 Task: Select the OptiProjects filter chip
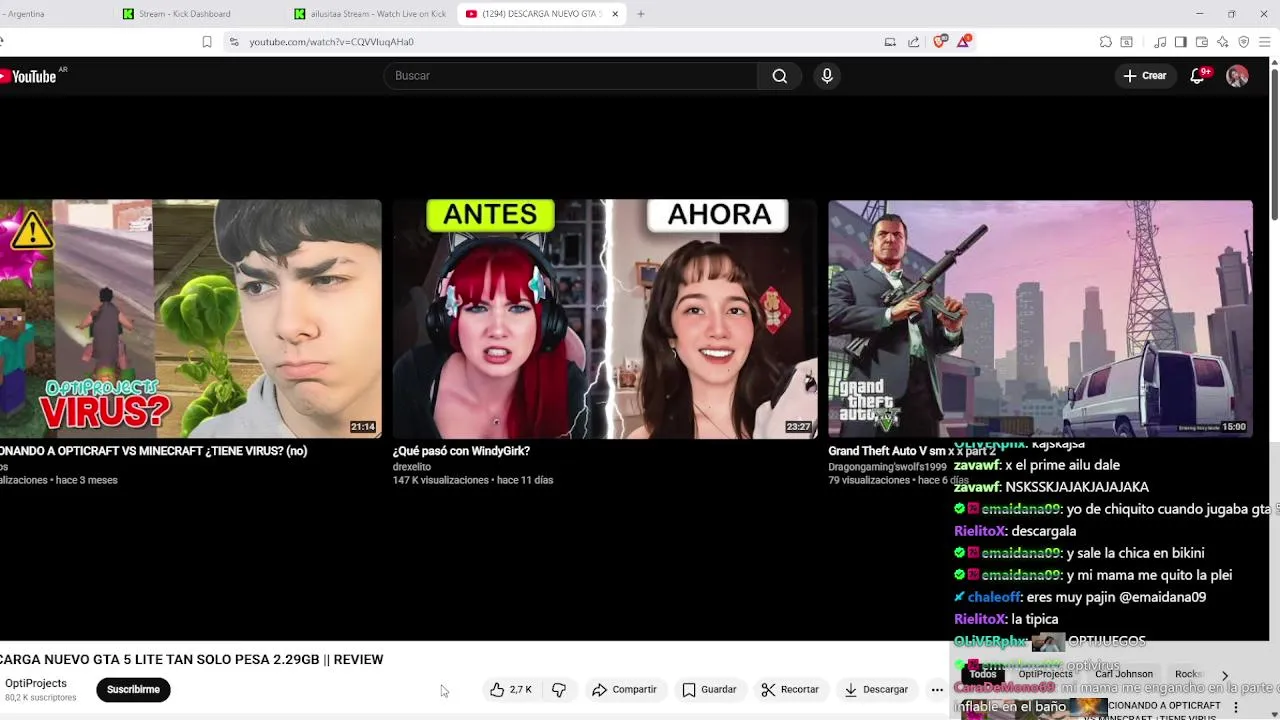click(1045, 674)
